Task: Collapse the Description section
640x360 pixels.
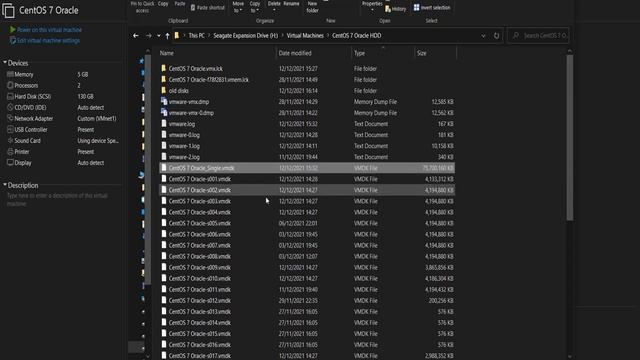Action: click(x=5, y=185)
